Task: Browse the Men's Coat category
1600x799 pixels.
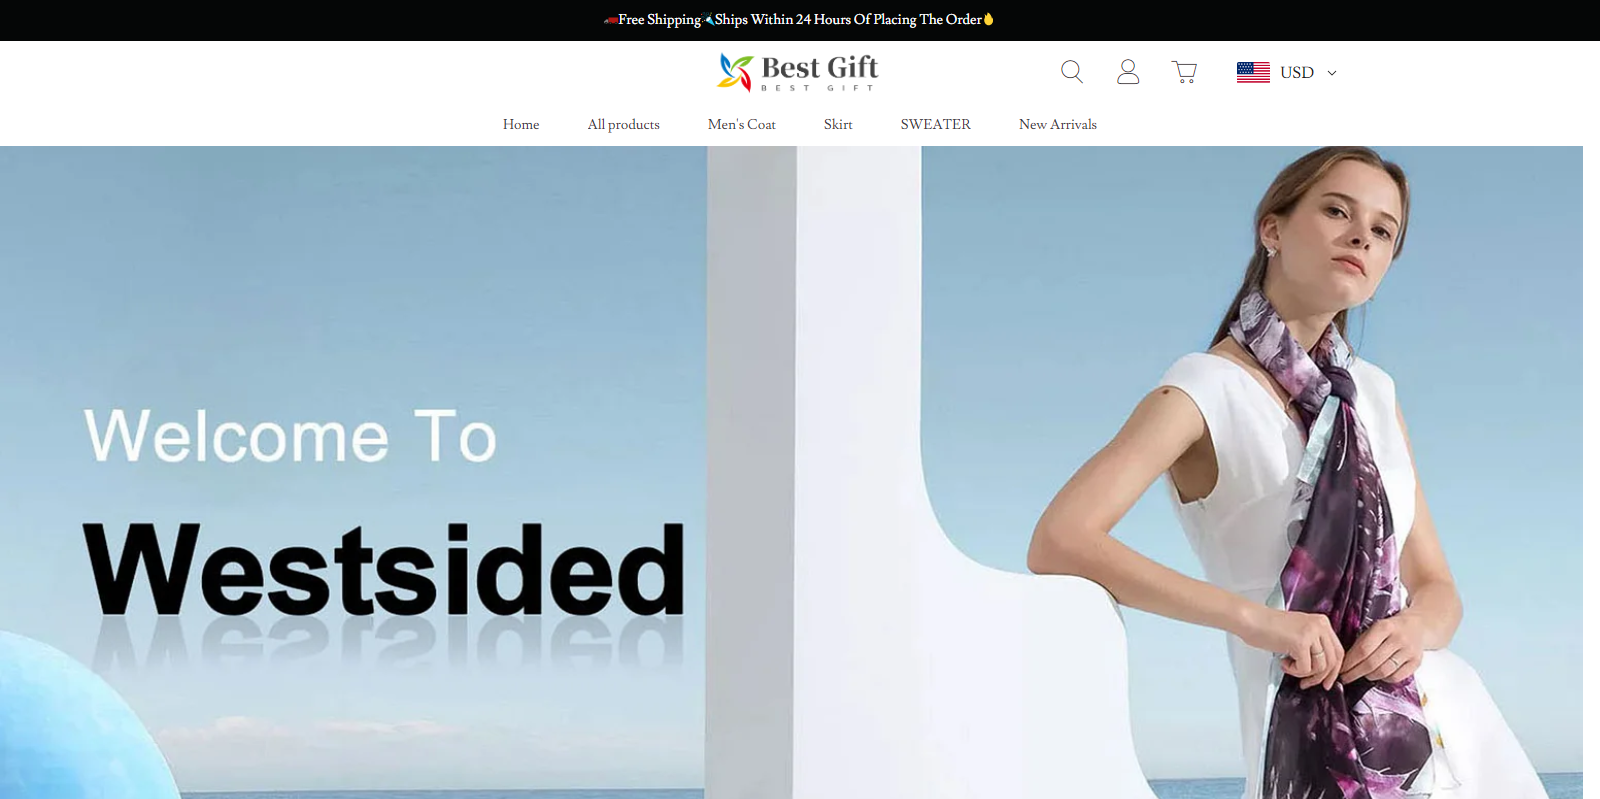Action: pyautogui.click(x=741, y=124)
